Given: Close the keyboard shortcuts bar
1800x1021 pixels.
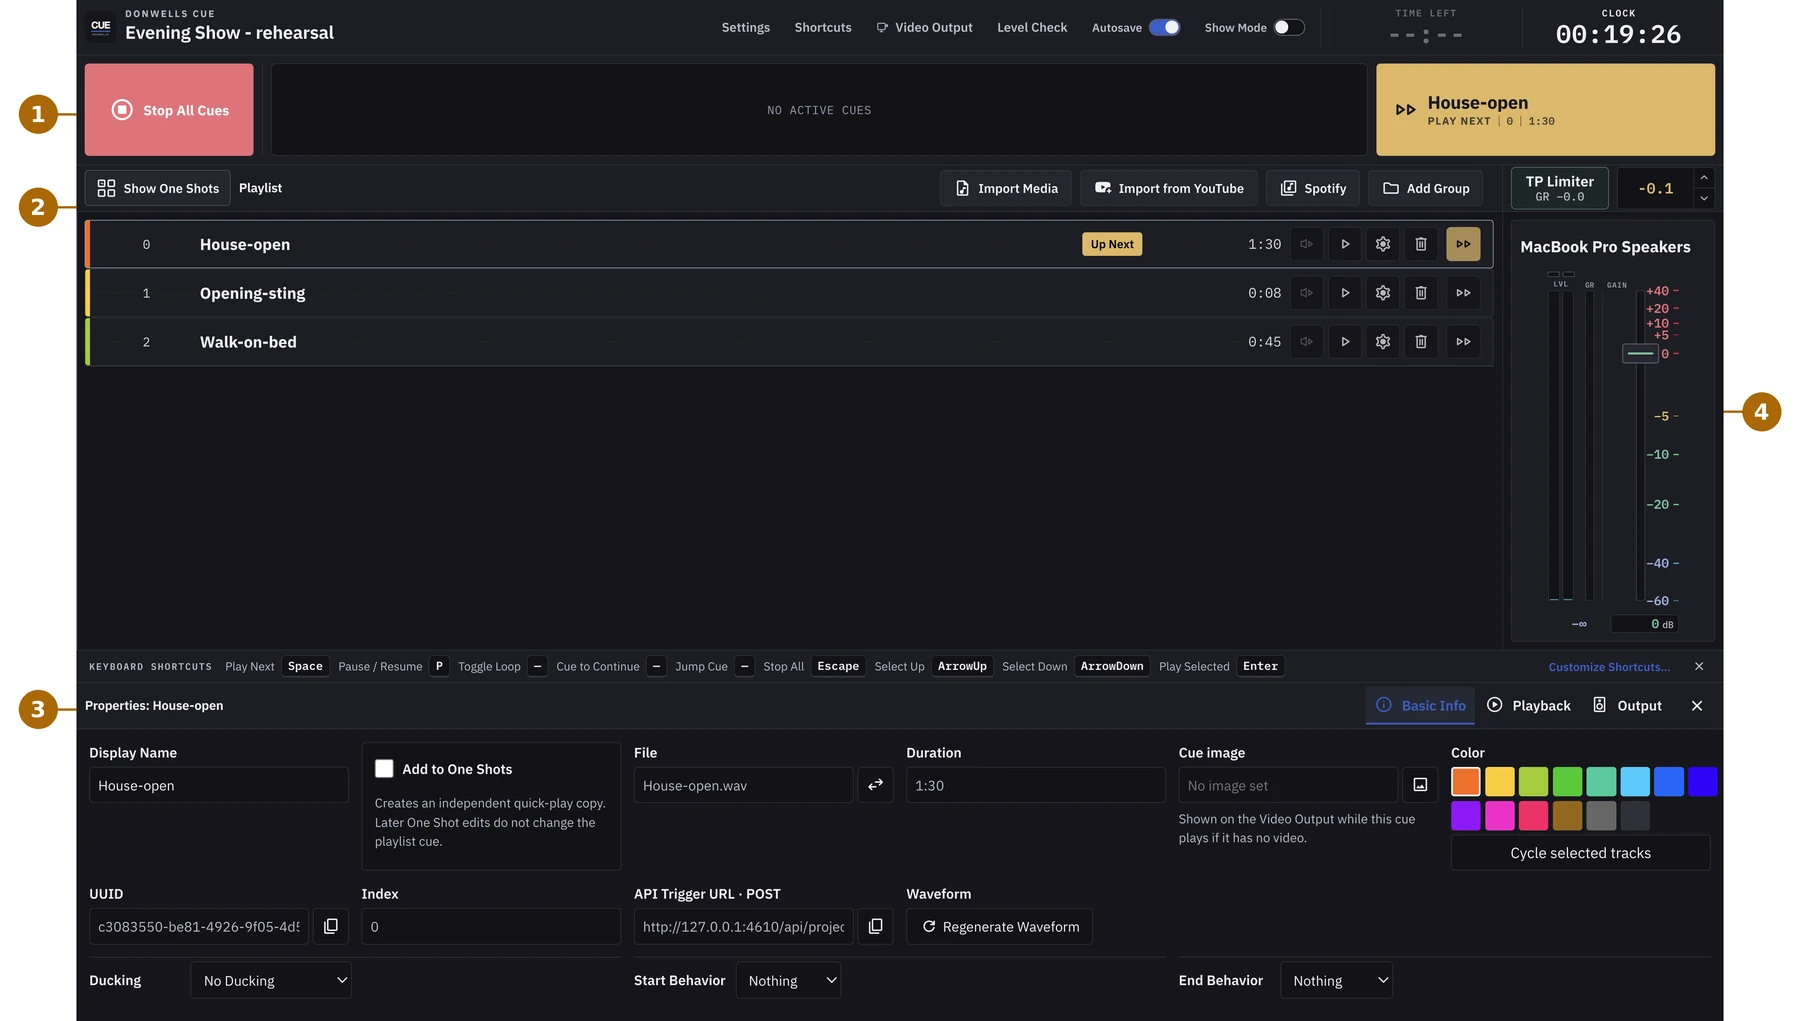Looking at the screenshot, I should (1699, 667).
